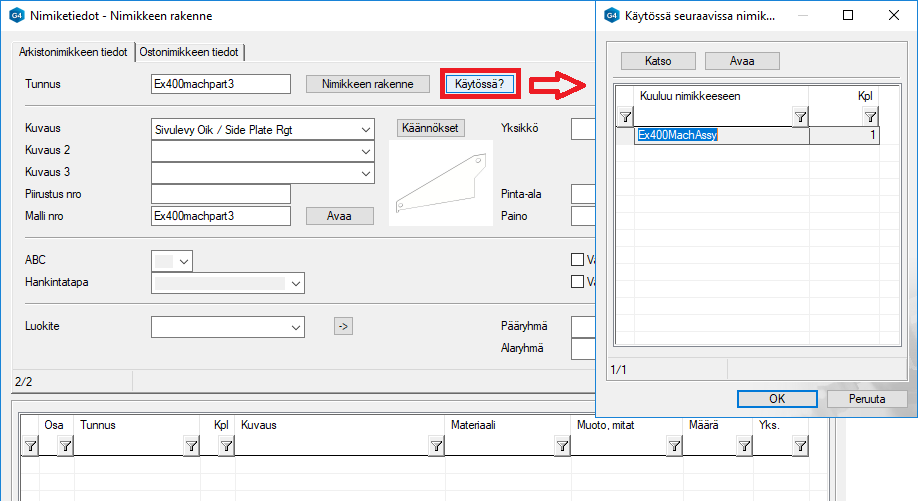Select the Arkistonimikkeen tiedot tab

coord(72,52)
